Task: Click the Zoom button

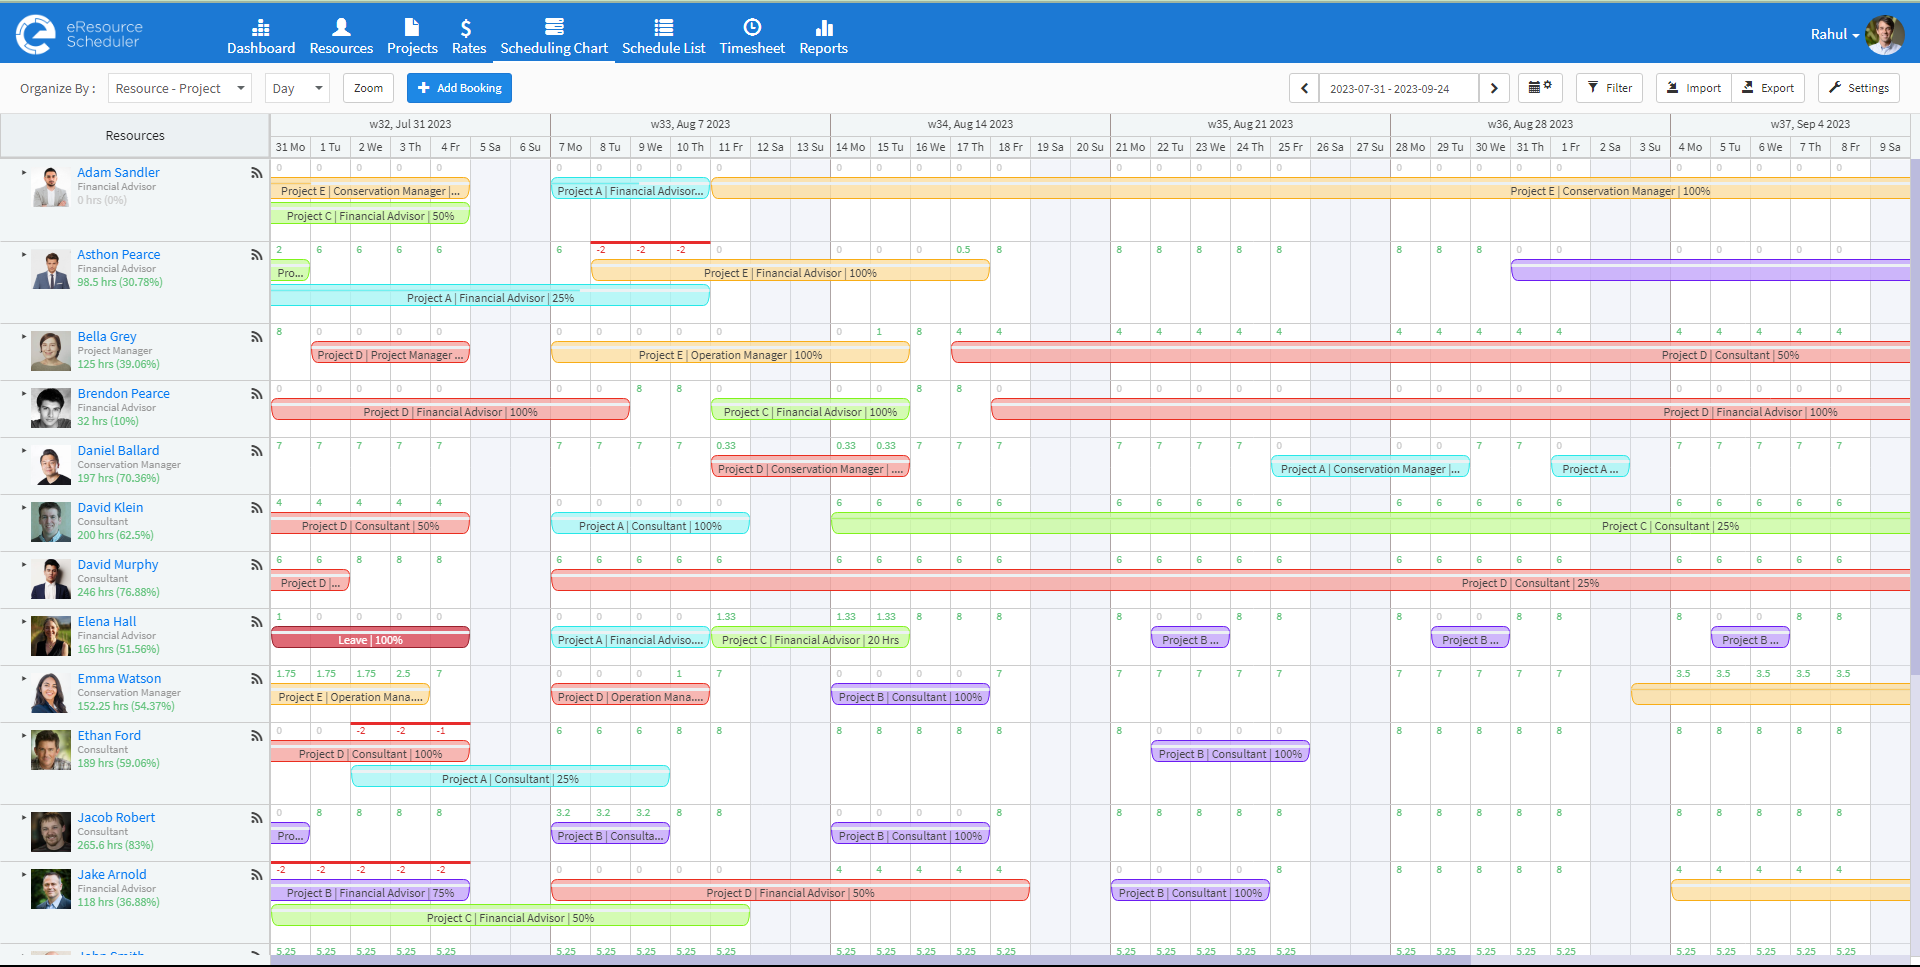Action: [368, 88]
